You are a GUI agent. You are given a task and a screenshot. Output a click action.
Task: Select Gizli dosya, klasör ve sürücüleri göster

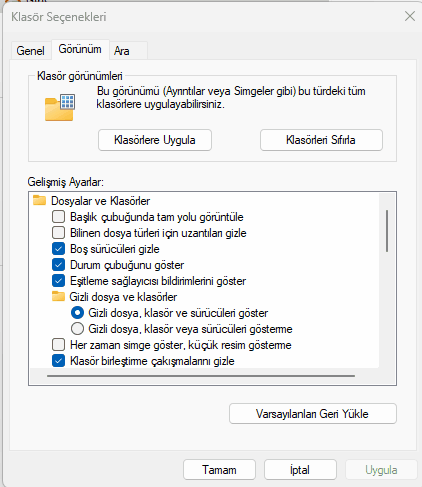77,313
